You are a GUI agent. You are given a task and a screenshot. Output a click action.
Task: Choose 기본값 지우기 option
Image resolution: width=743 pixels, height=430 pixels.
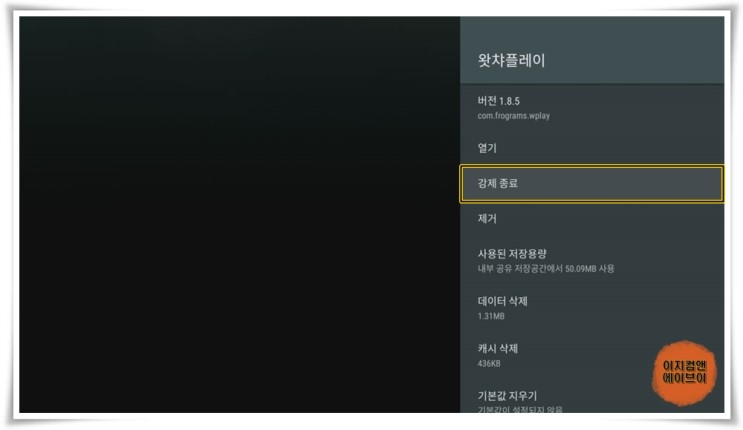592,398
